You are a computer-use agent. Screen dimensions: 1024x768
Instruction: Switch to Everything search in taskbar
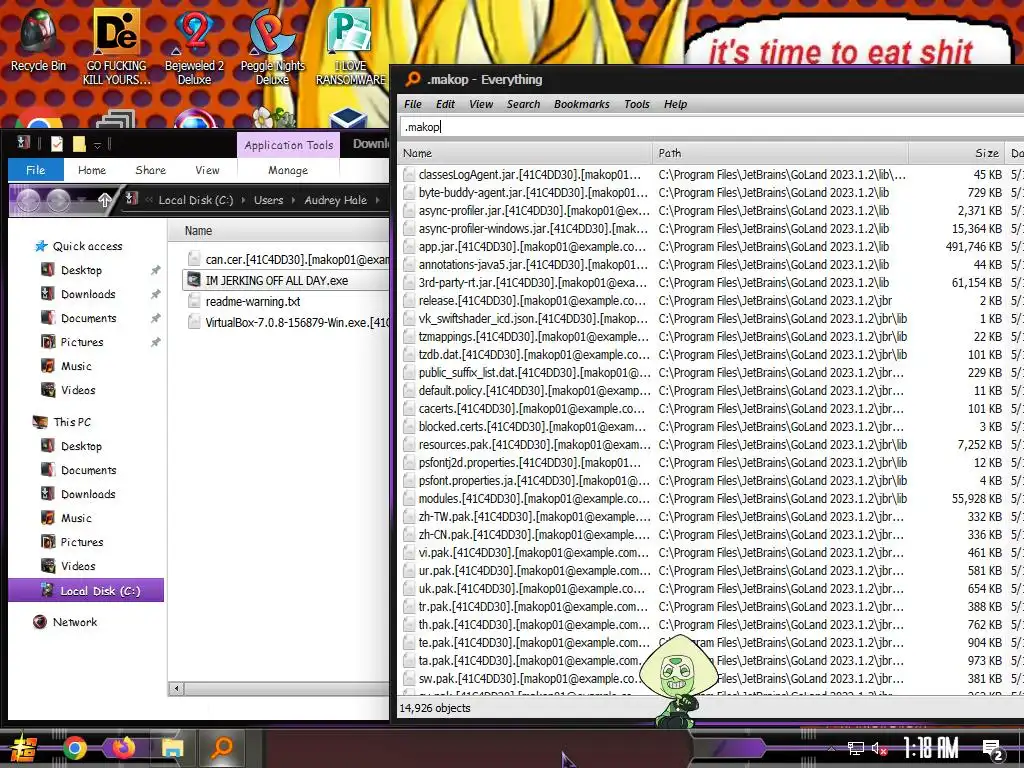(223, 748)
